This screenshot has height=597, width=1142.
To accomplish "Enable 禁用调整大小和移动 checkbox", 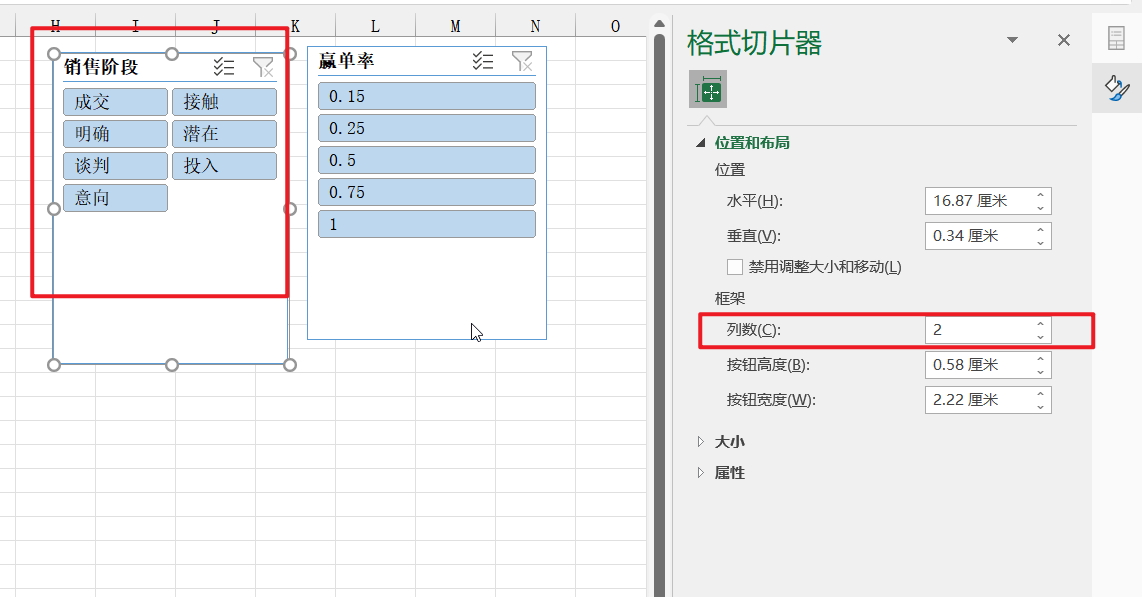I will pos(735,267).
